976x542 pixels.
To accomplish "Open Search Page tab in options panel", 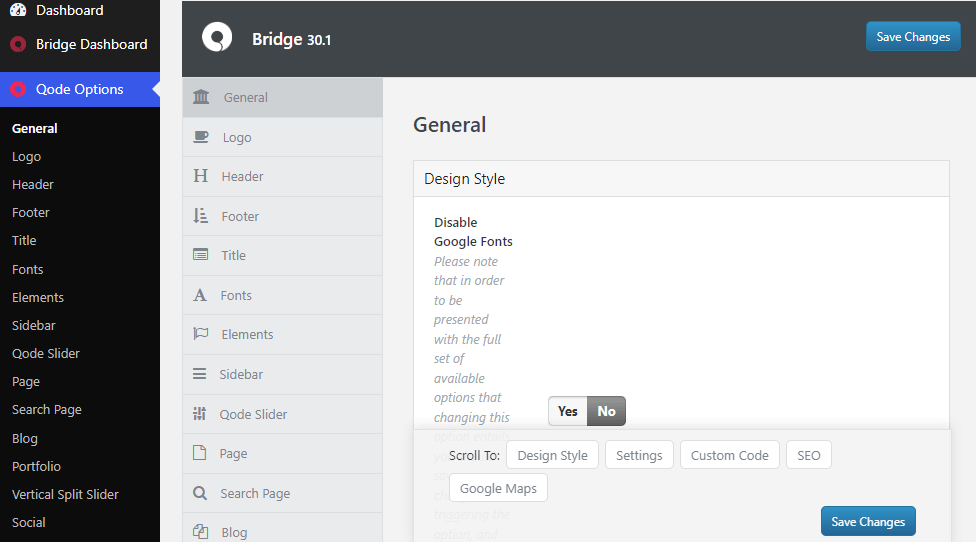I will click(283, 493).
